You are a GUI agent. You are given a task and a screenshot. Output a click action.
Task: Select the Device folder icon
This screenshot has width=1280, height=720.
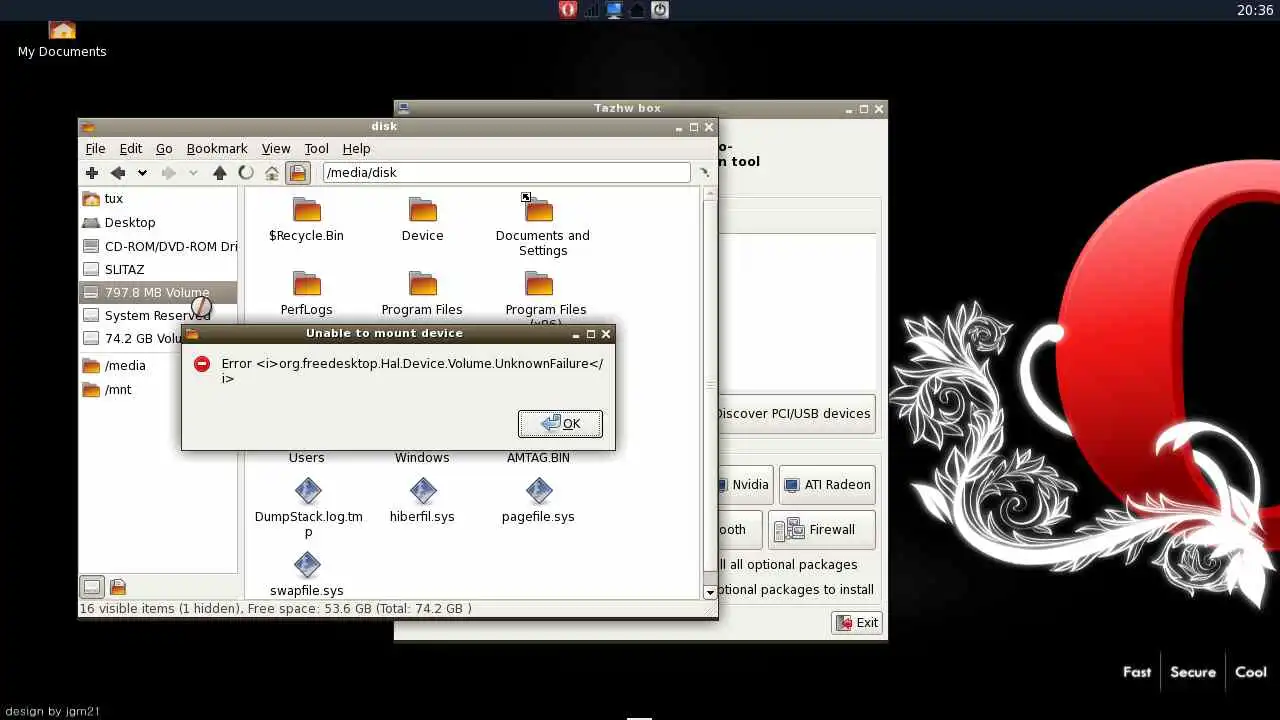coord(422,209)
